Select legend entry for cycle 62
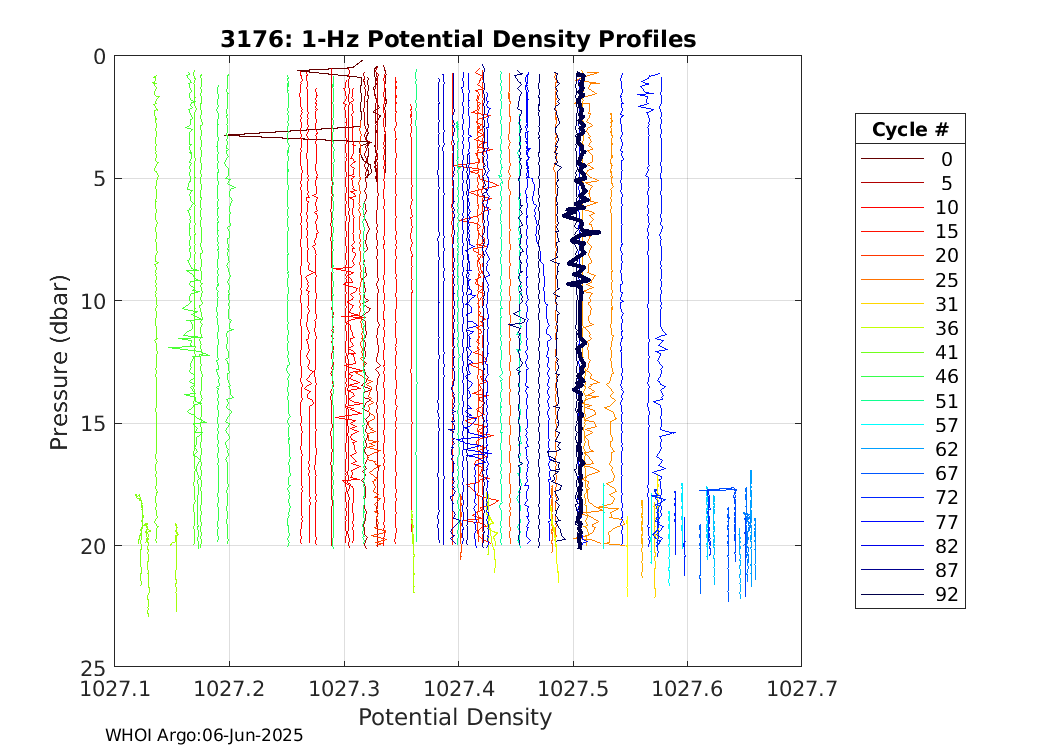 click(x=910, y=449)
